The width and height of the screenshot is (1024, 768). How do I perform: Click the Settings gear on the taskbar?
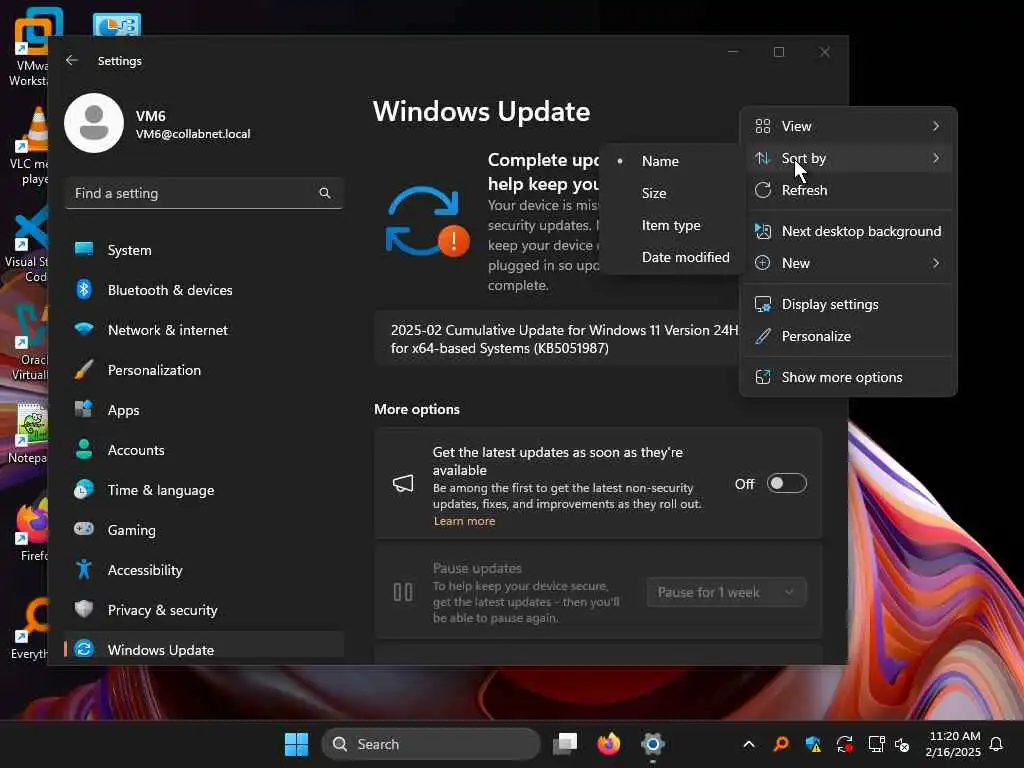pyautogui.click(x=652, y=744)
